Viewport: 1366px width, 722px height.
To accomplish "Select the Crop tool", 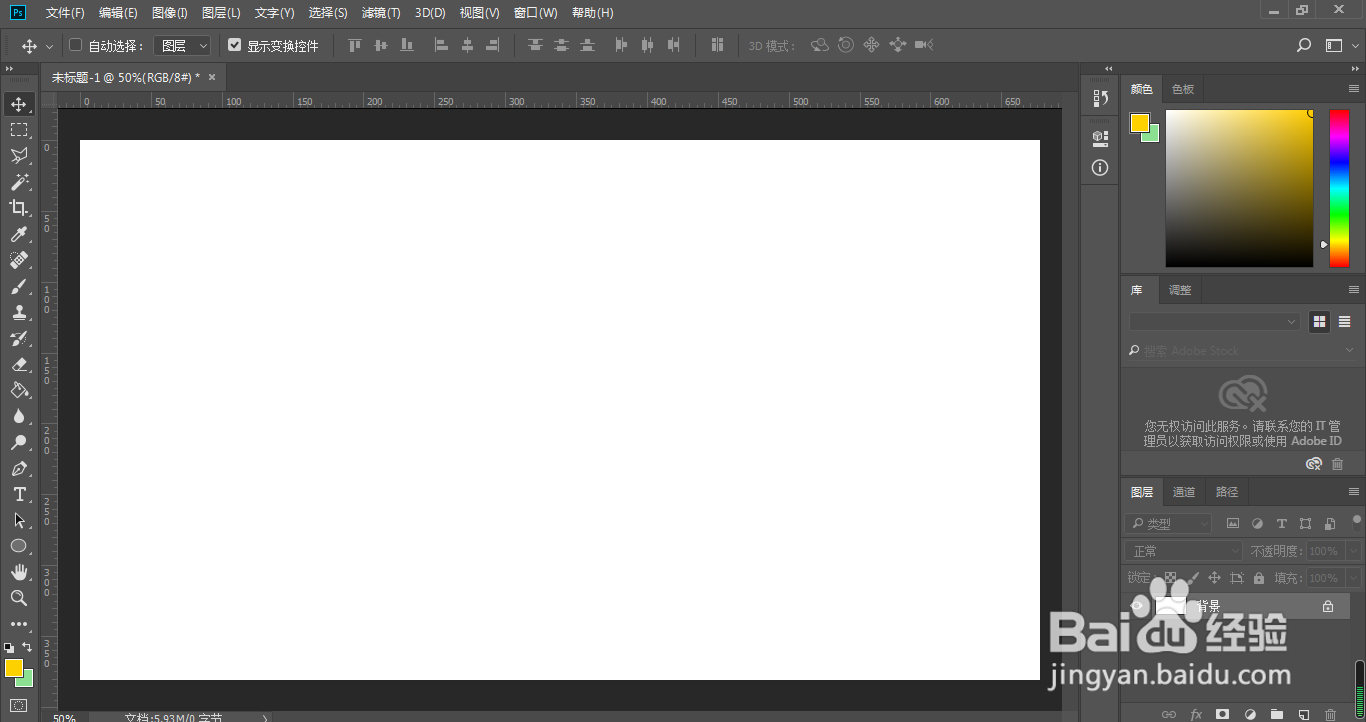I will pos(19,208).
